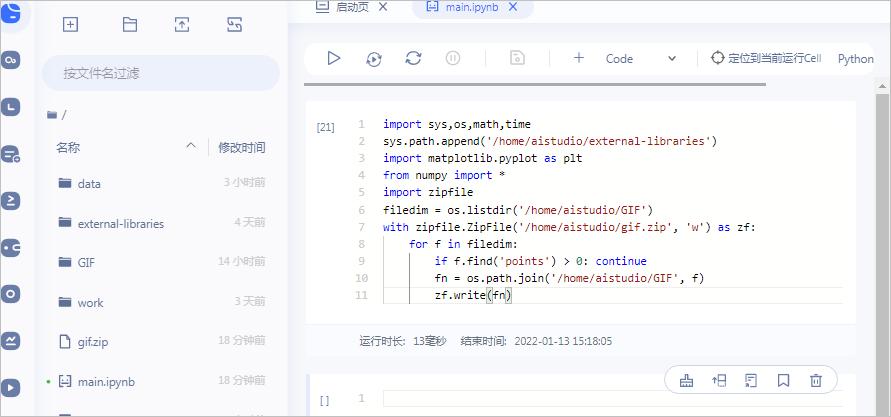
Task: Click the save notebook icon
Action: tap(517, 59)
